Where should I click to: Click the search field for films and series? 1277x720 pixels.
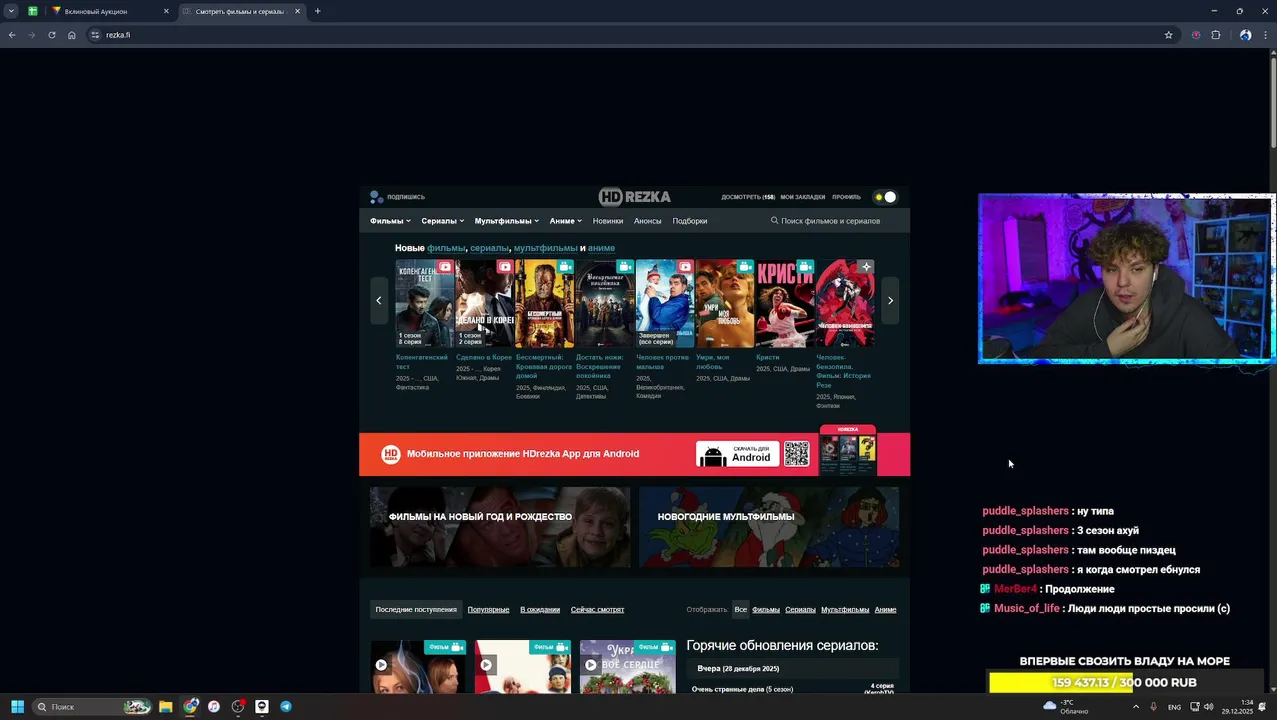coord(830,221)
